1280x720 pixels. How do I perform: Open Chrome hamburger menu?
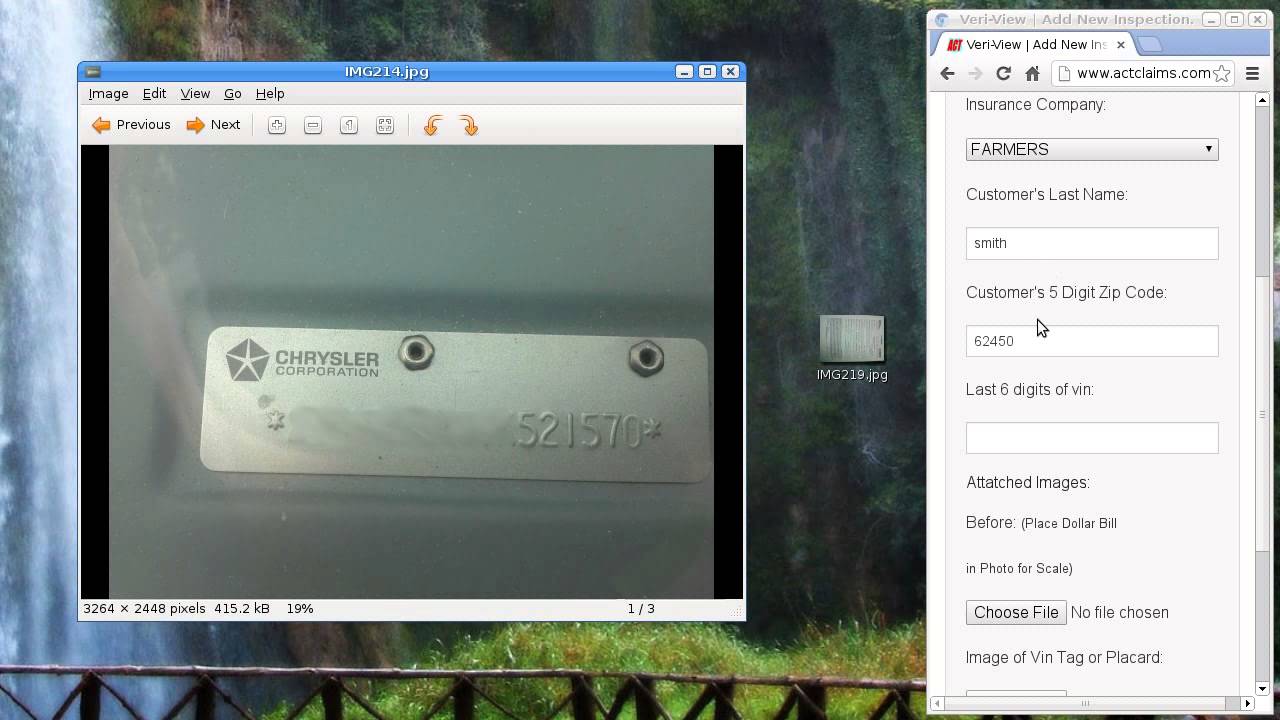1252,73
